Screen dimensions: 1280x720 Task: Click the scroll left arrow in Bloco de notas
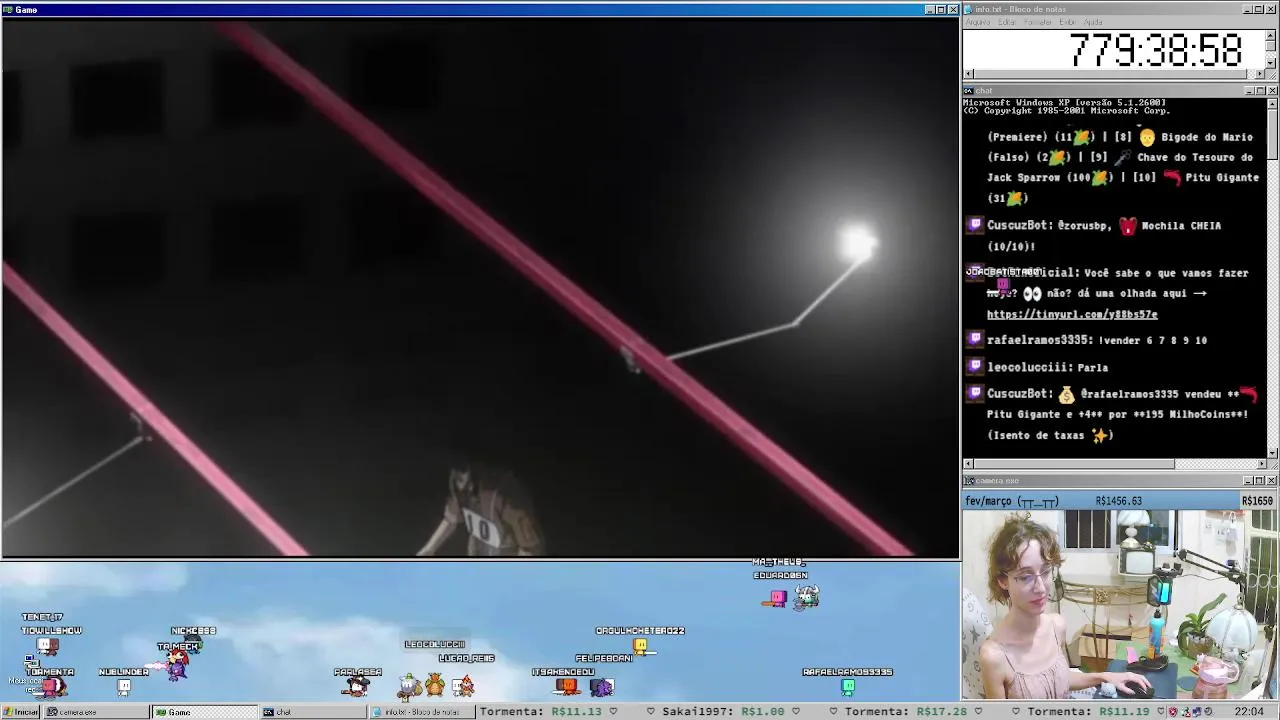(968, 74)
